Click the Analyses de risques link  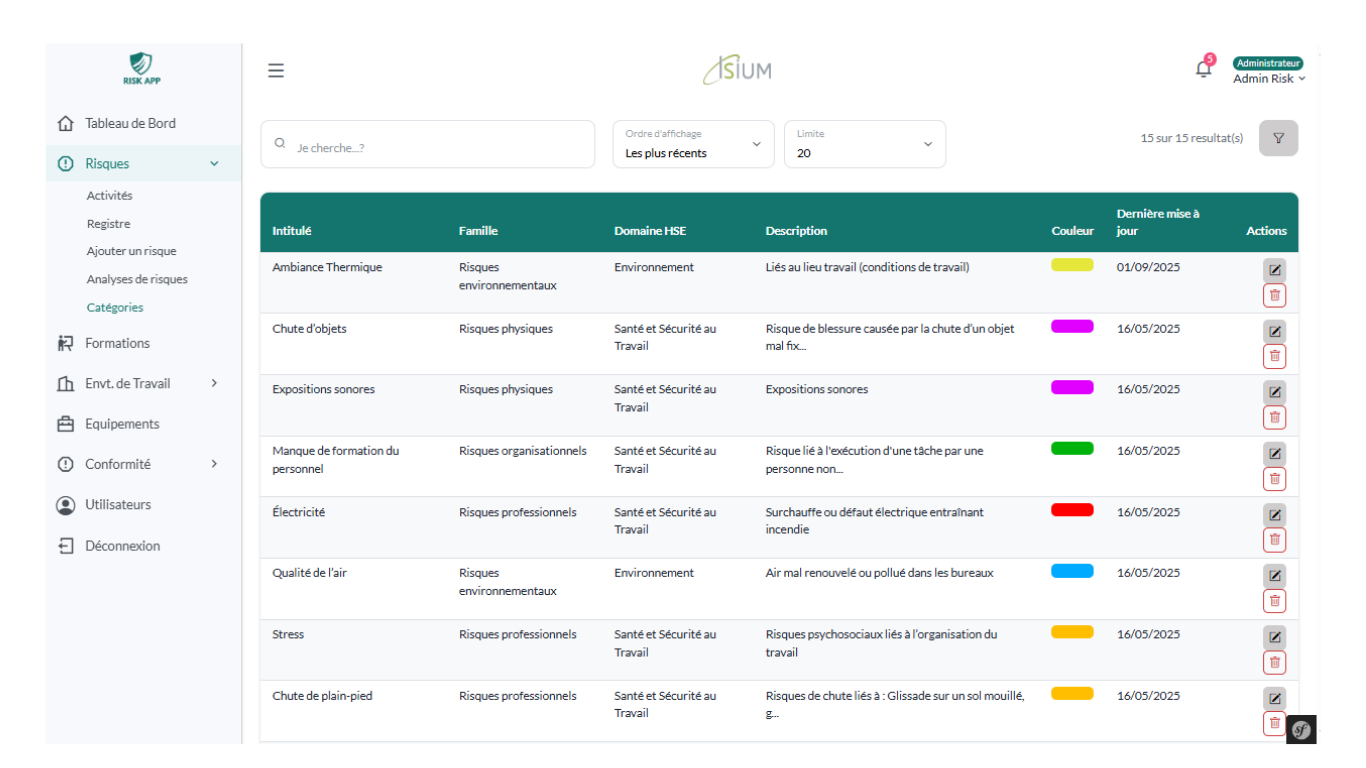click(137, 280)
